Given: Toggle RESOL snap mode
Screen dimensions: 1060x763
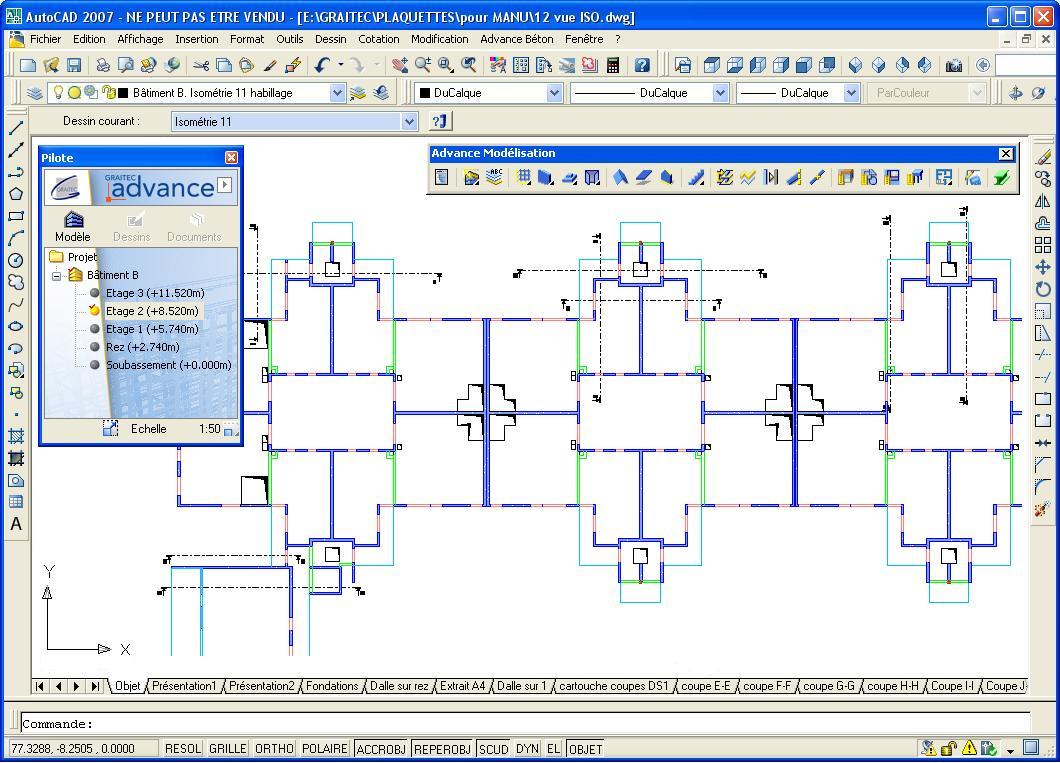Looking at the screenshot, I should click(x=183, y=749).
